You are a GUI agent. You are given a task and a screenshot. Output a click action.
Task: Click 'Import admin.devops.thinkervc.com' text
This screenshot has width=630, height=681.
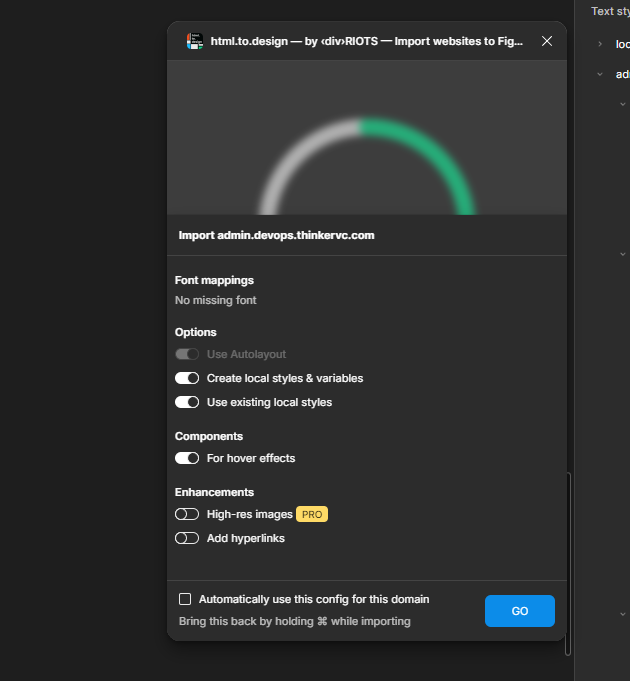point(277,235)
